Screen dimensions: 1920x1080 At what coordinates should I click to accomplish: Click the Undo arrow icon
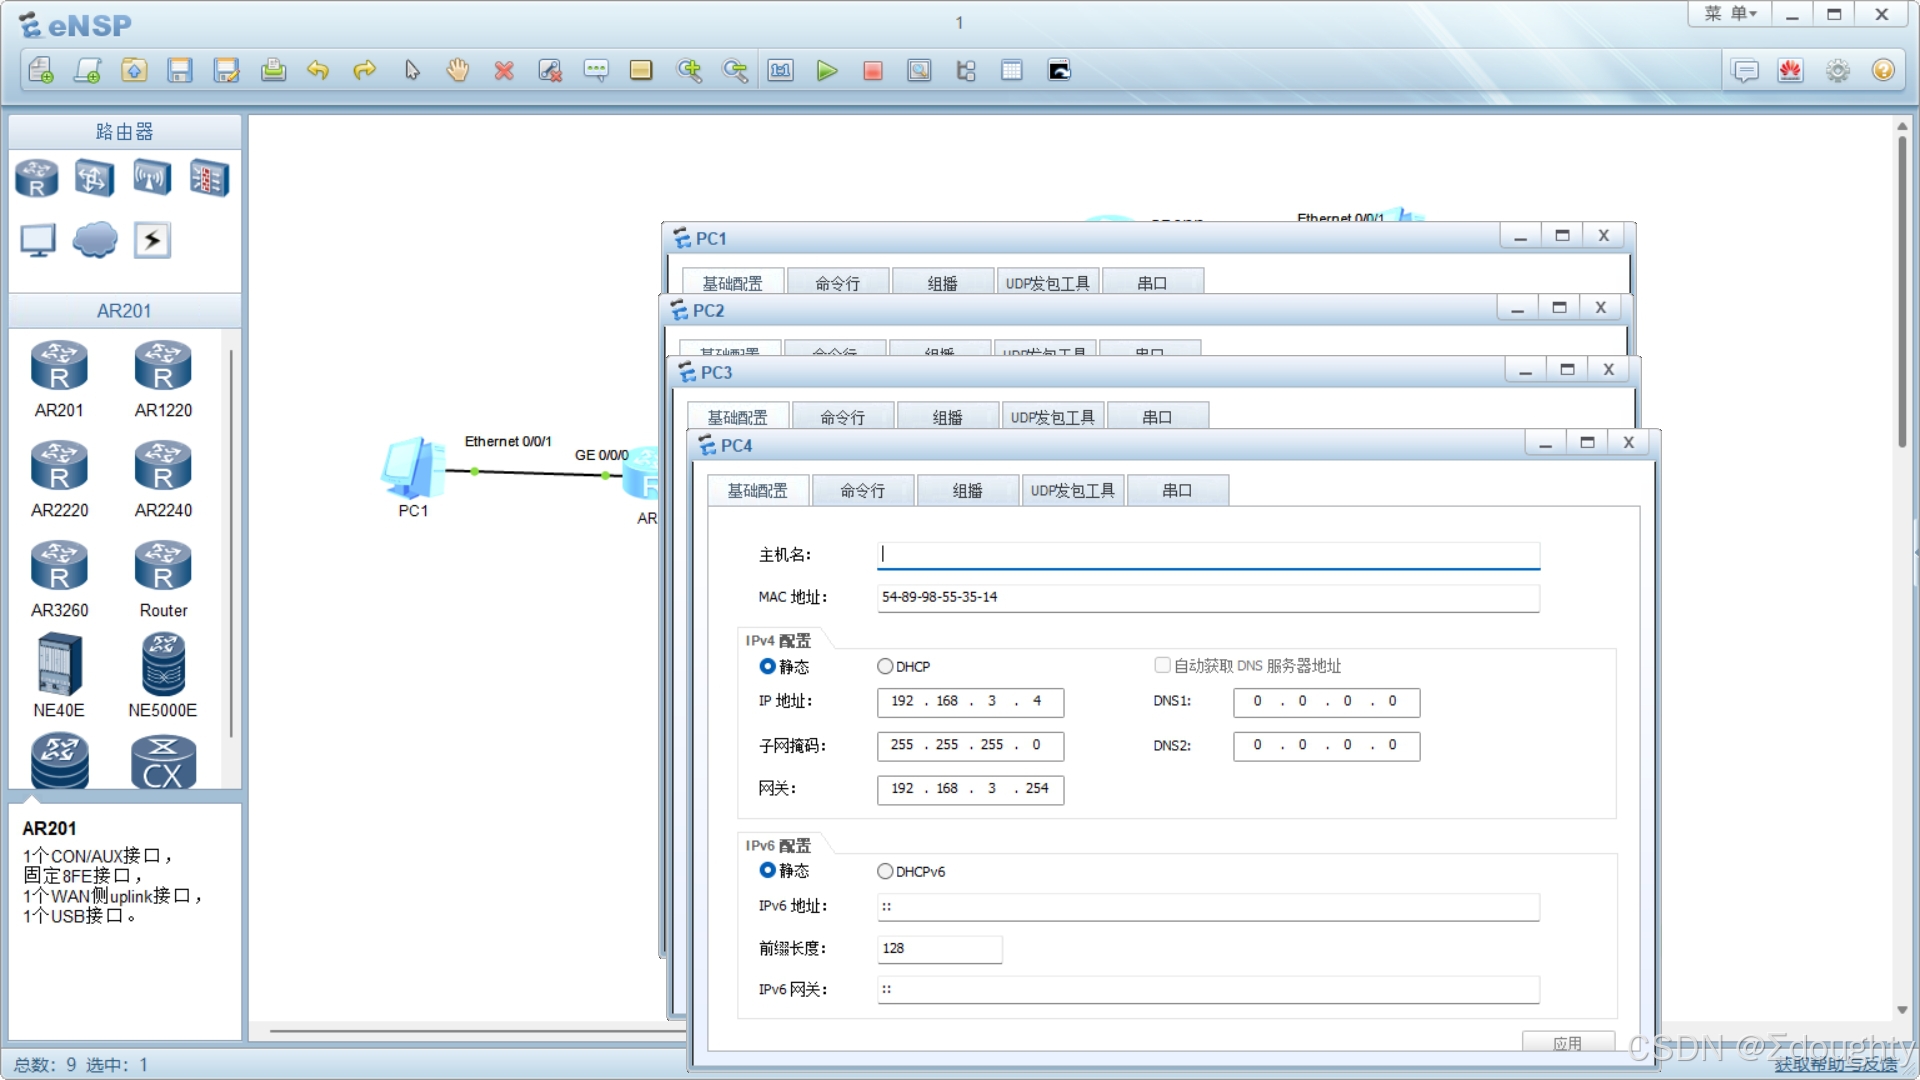coord(318,70)
